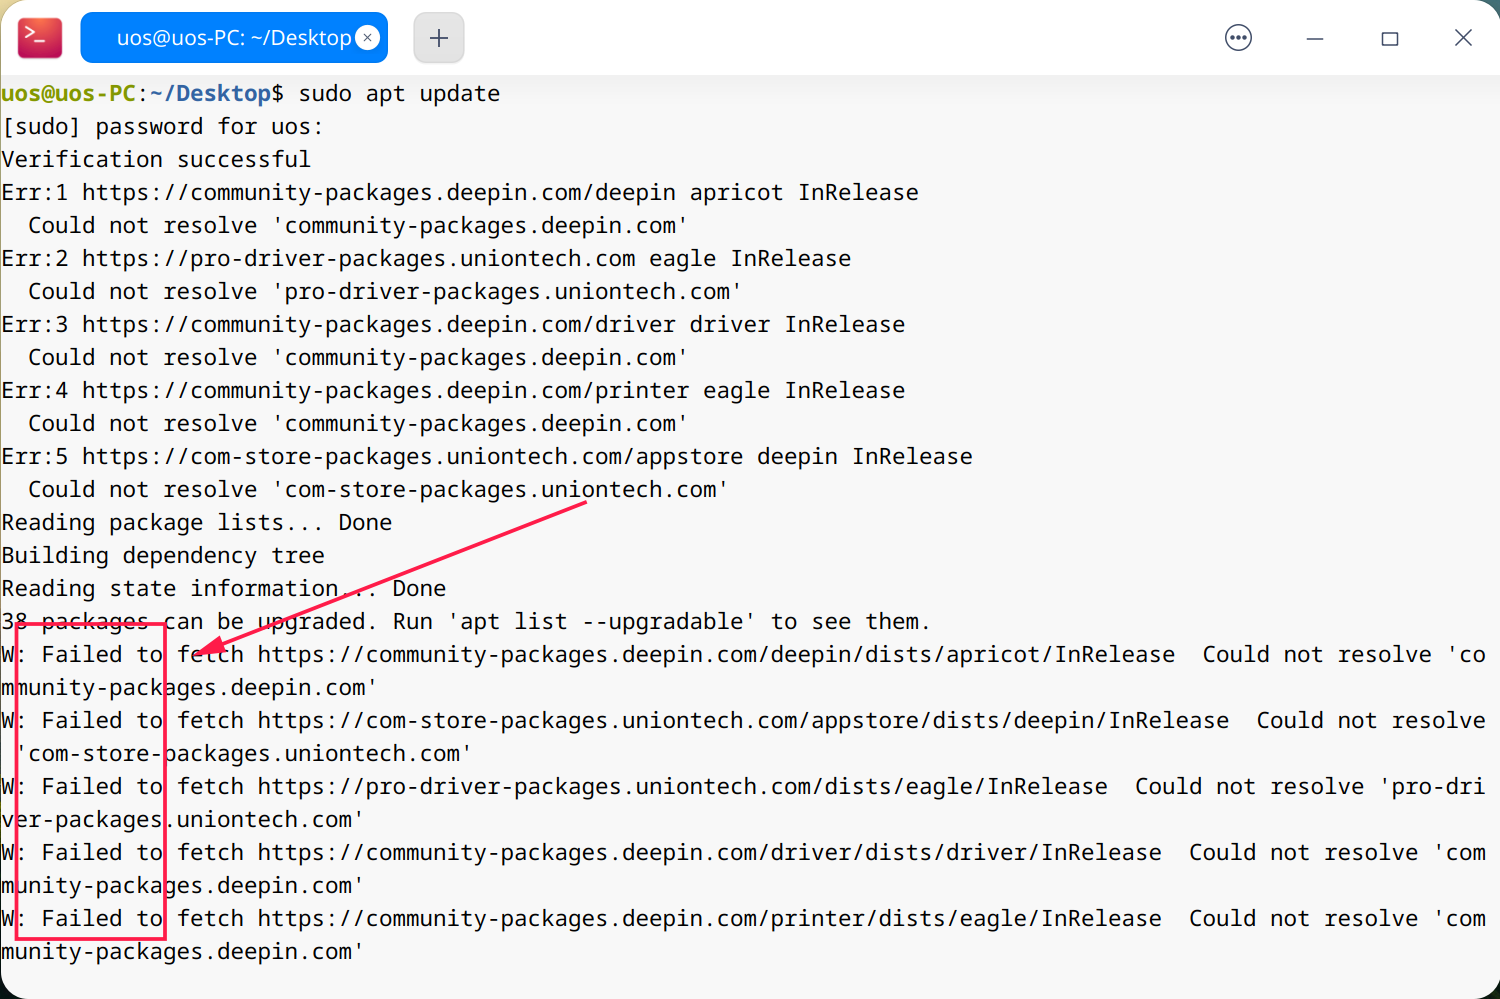Viewport: 1500px width, 999px height.
Task: Click the warning URL ending apricot/InRelease
Action: click(716, 655)
